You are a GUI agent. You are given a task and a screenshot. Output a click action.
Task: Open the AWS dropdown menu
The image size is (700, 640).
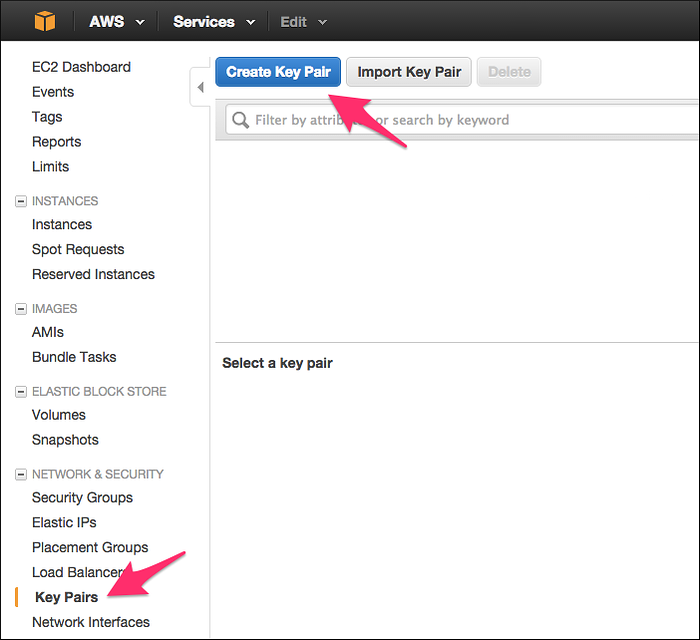tap(117, 21)
